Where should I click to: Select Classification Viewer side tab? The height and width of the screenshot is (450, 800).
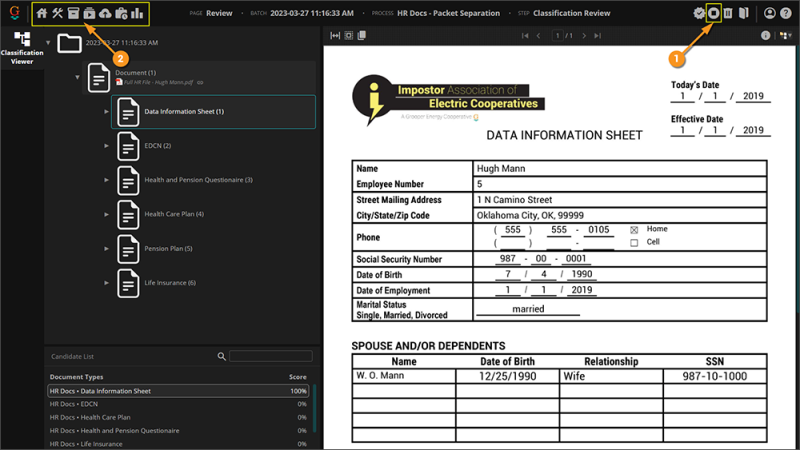22,47
